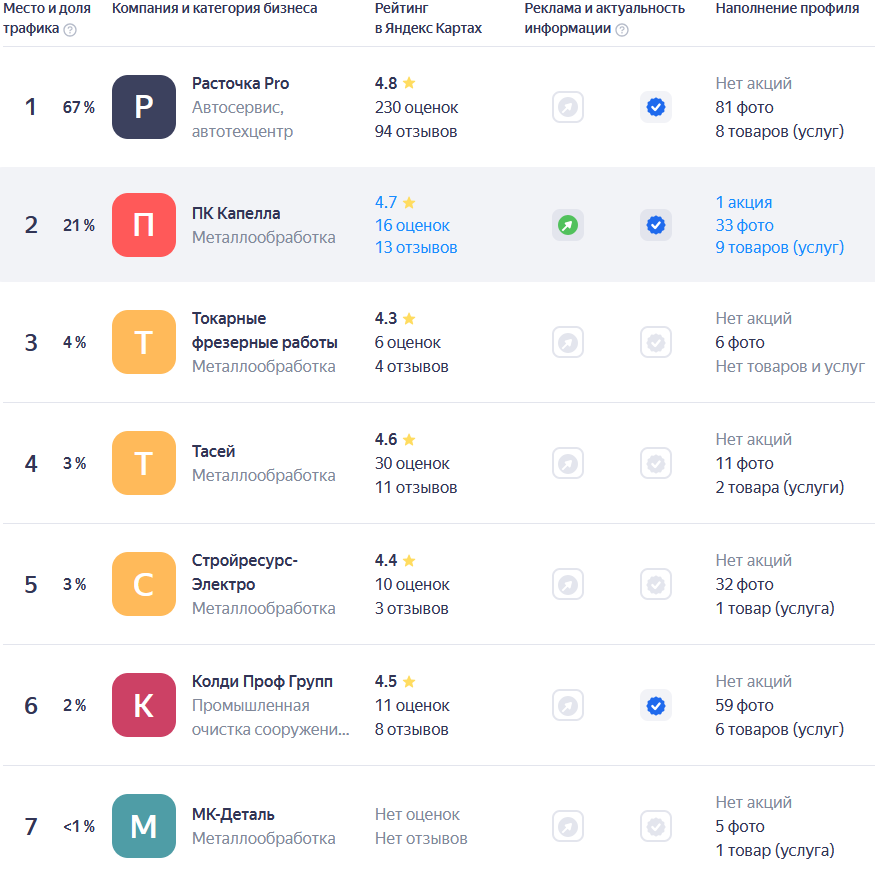This screenshot has width=875, height=870.
Task: Open the '16 оценок' link for ПК Капелла
Action: [412, 226]
